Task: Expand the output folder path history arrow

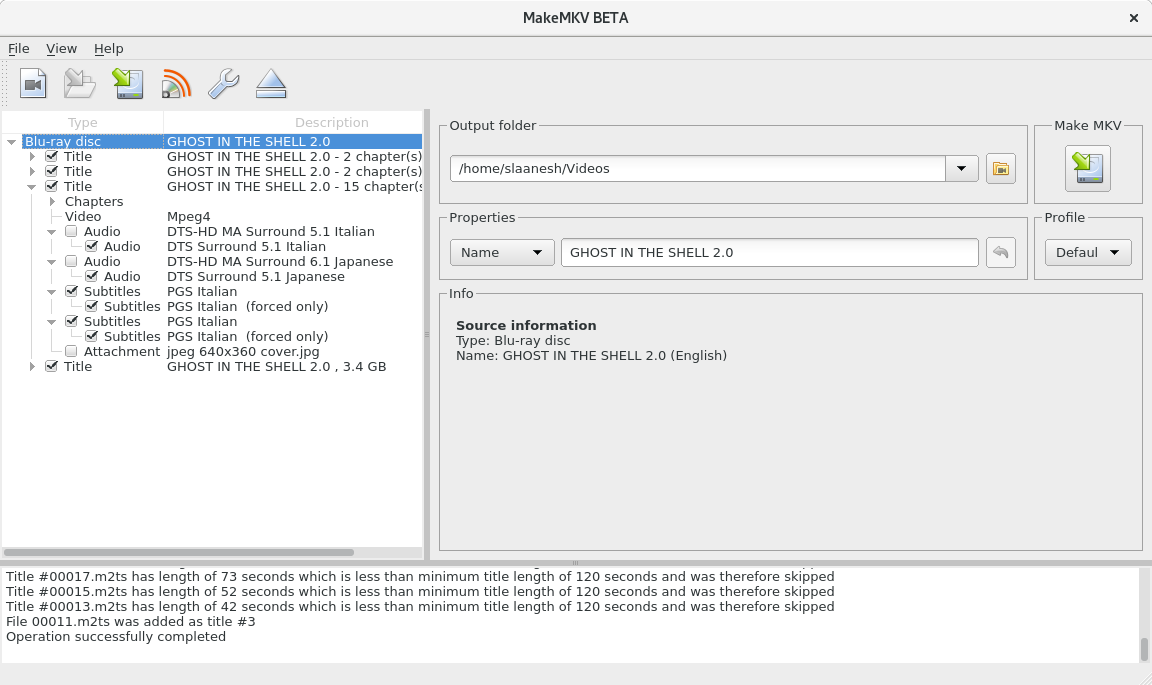Action: tap(961, 169)
